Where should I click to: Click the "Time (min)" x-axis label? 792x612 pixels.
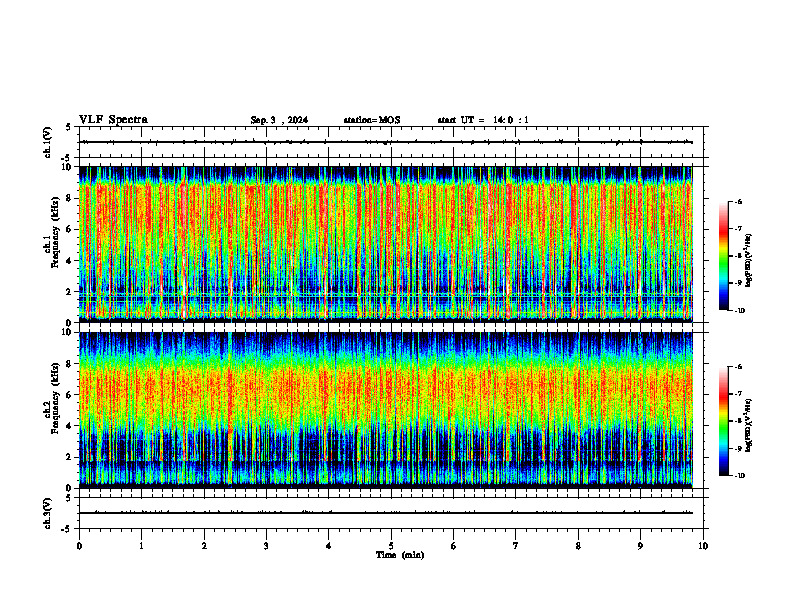click(x=400, y=555)
